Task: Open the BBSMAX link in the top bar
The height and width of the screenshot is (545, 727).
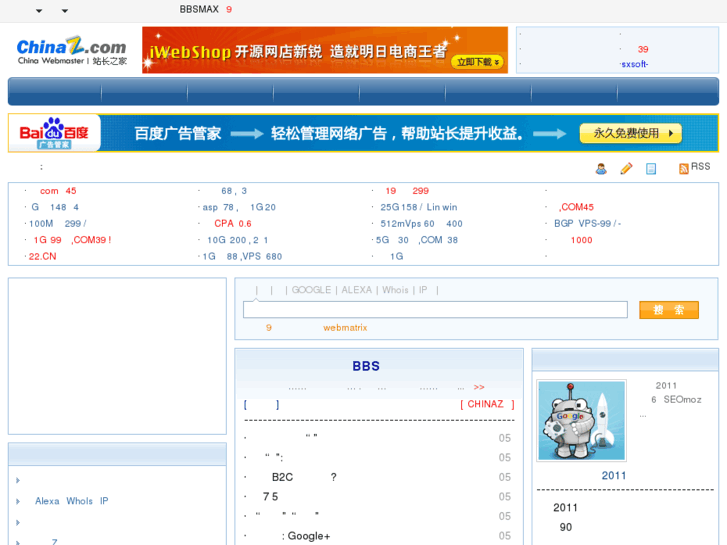Action: pos(199,9)
